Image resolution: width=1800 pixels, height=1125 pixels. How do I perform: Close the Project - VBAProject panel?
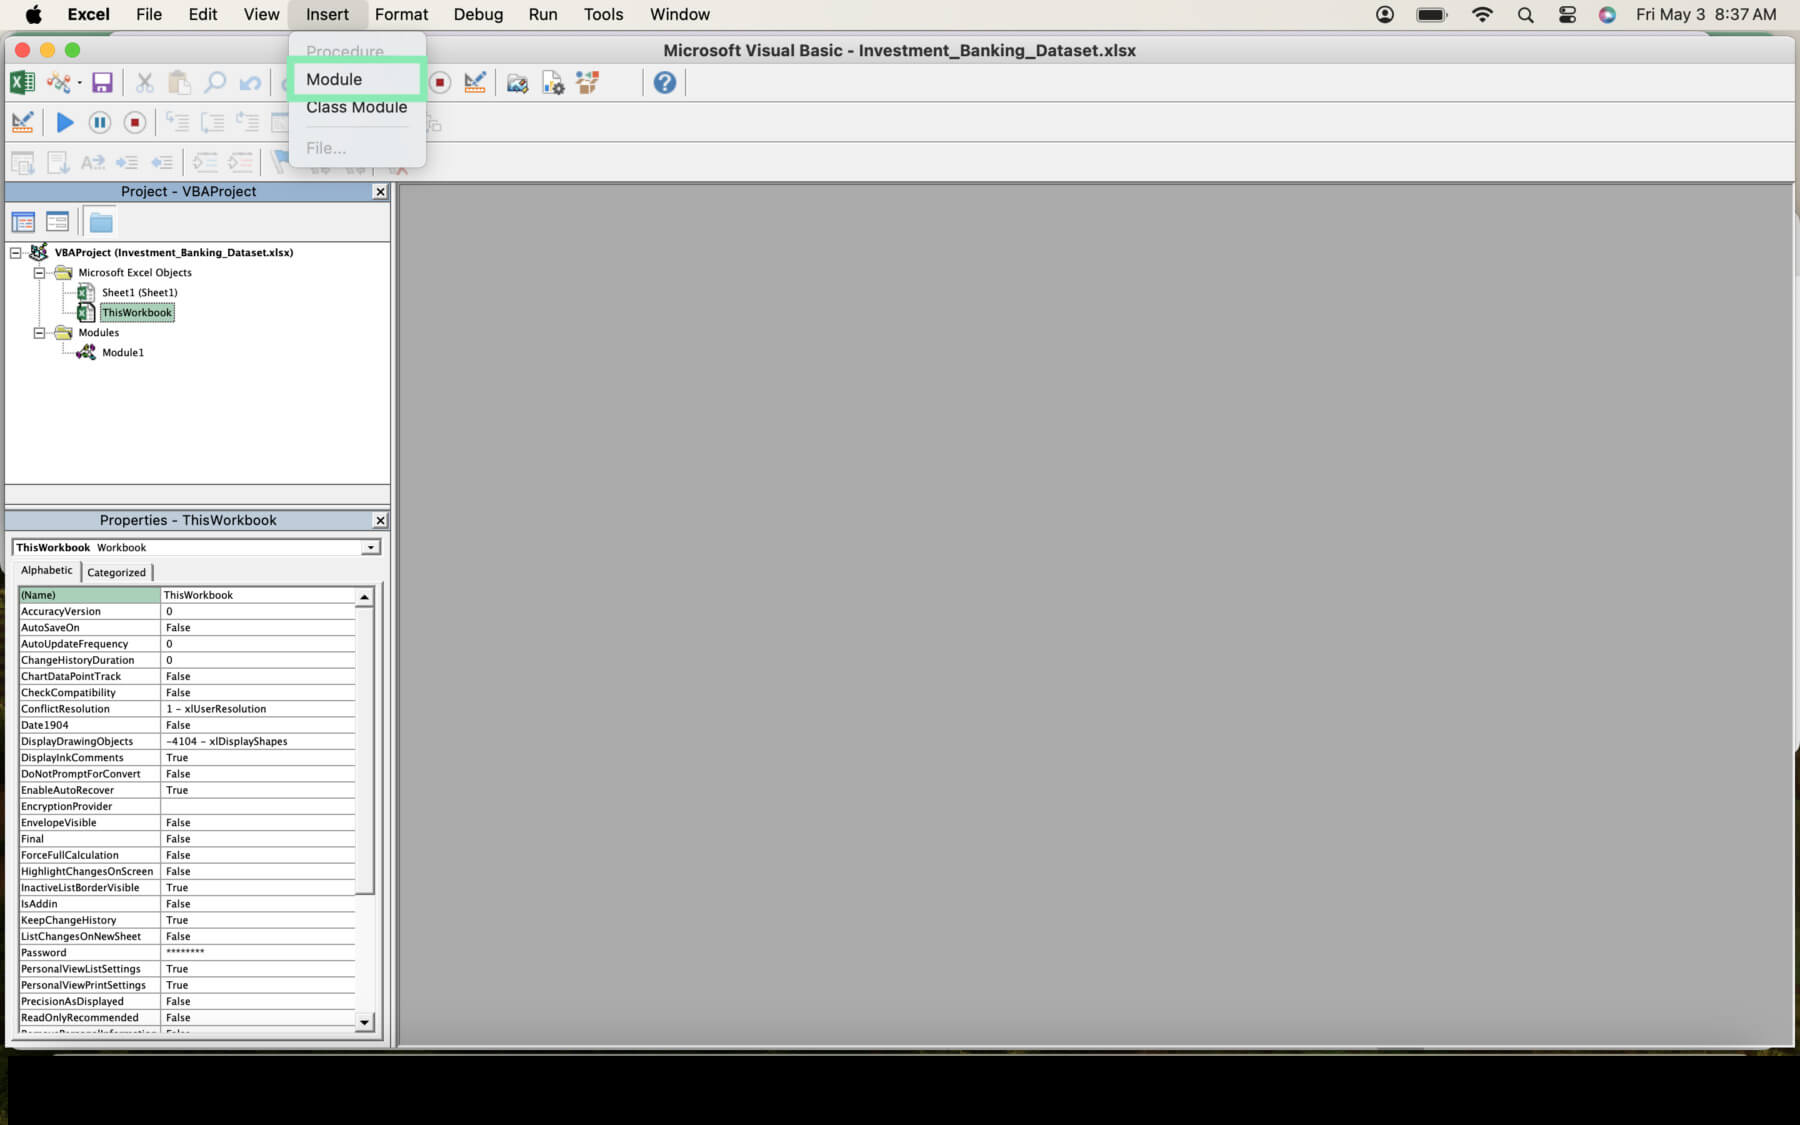tap(380, 192)
